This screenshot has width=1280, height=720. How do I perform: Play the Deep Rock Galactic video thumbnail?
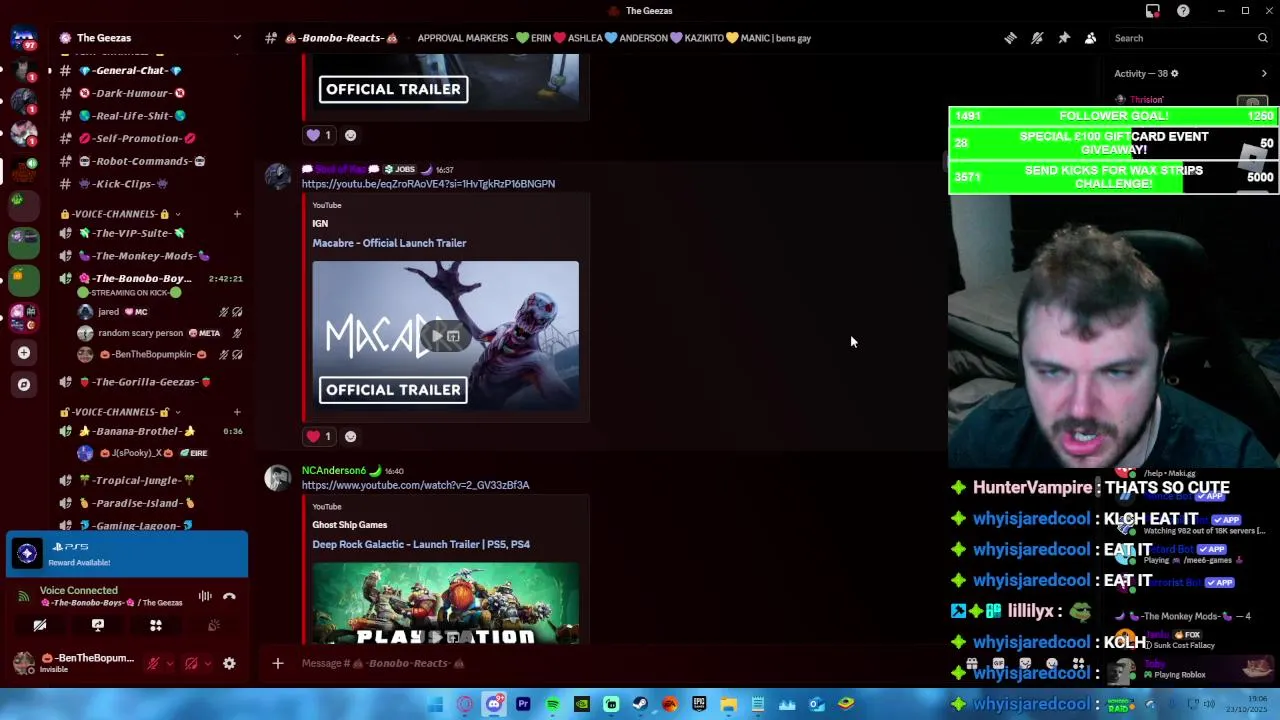445,603
